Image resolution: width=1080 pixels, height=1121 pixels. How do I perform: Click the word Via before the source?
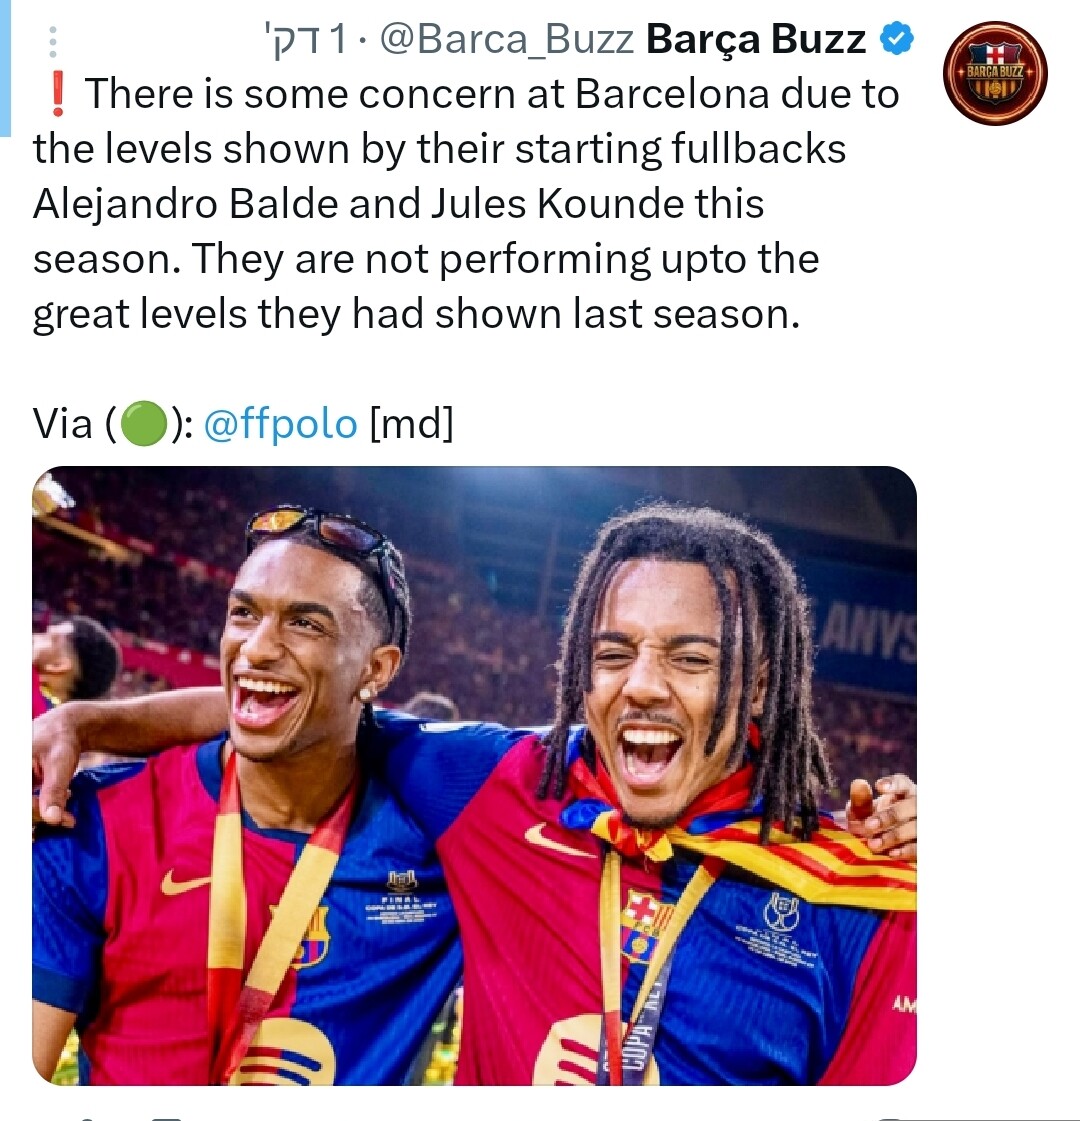(63, 423)
